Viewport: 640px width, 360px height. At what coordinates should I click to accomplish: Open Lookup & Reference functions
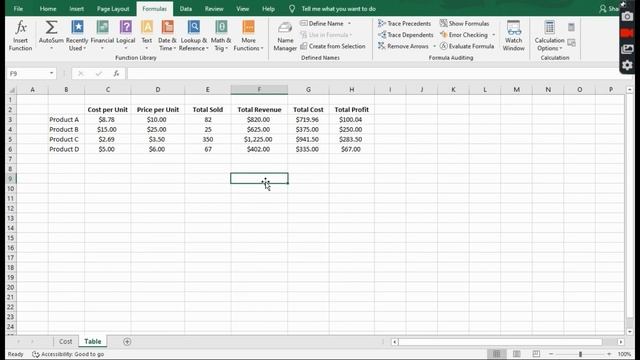point(194,36)
